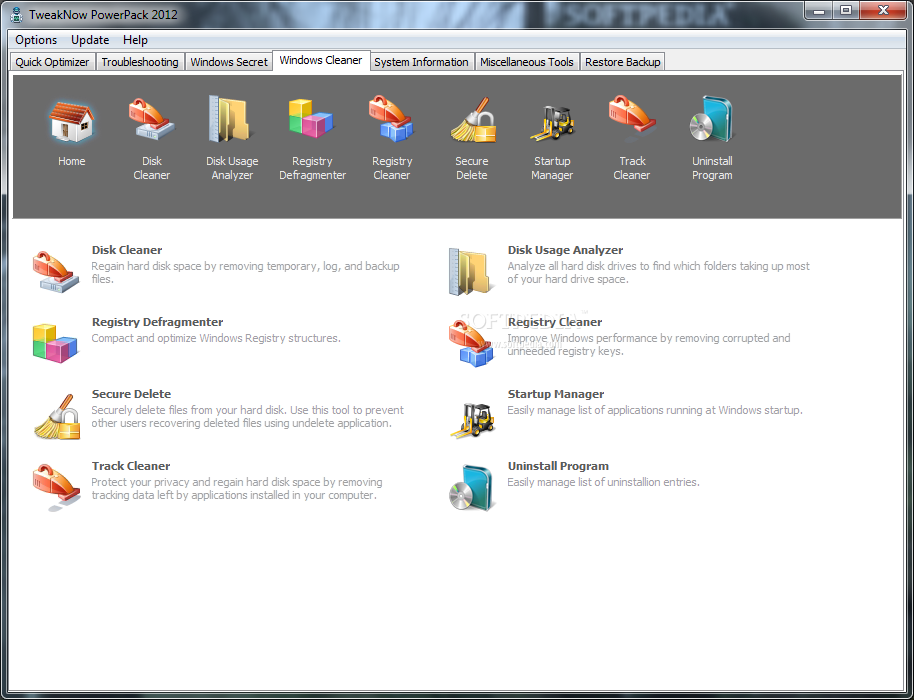Click 'Easily manage list of uninstallion entries.' text

tap(603, 482)
